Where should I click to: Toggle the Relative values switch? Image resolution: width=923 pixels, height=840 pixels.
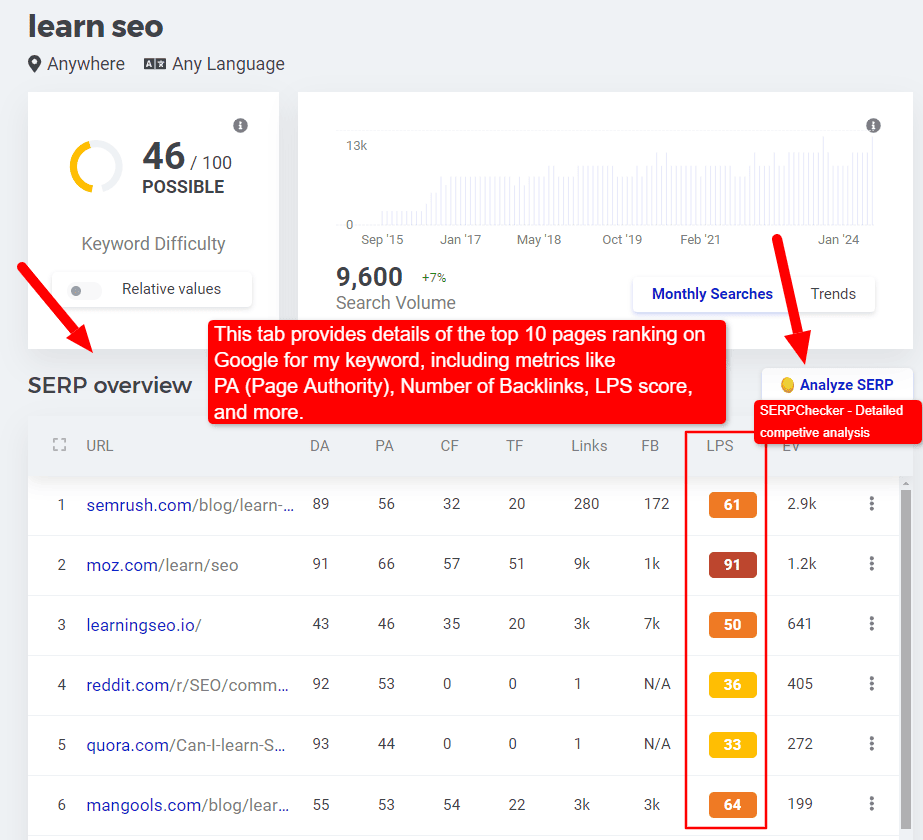tap(84, 290)
